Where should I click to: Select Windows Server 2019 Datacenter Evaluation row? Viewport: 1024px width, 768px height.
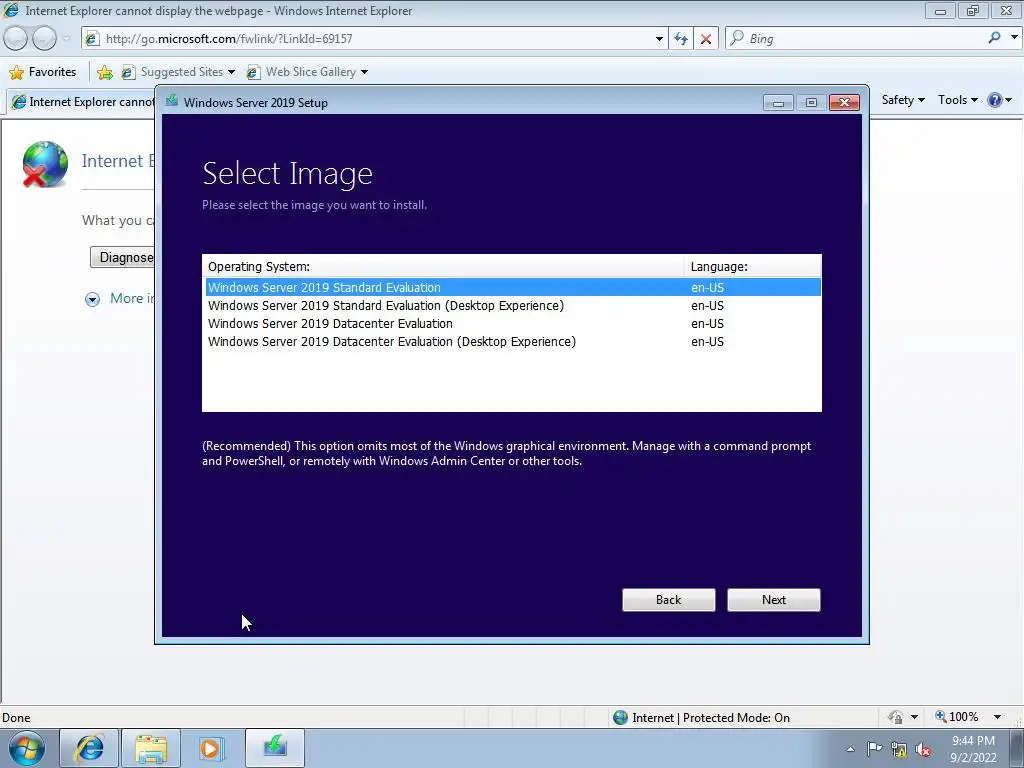click(x=513, y=324)
